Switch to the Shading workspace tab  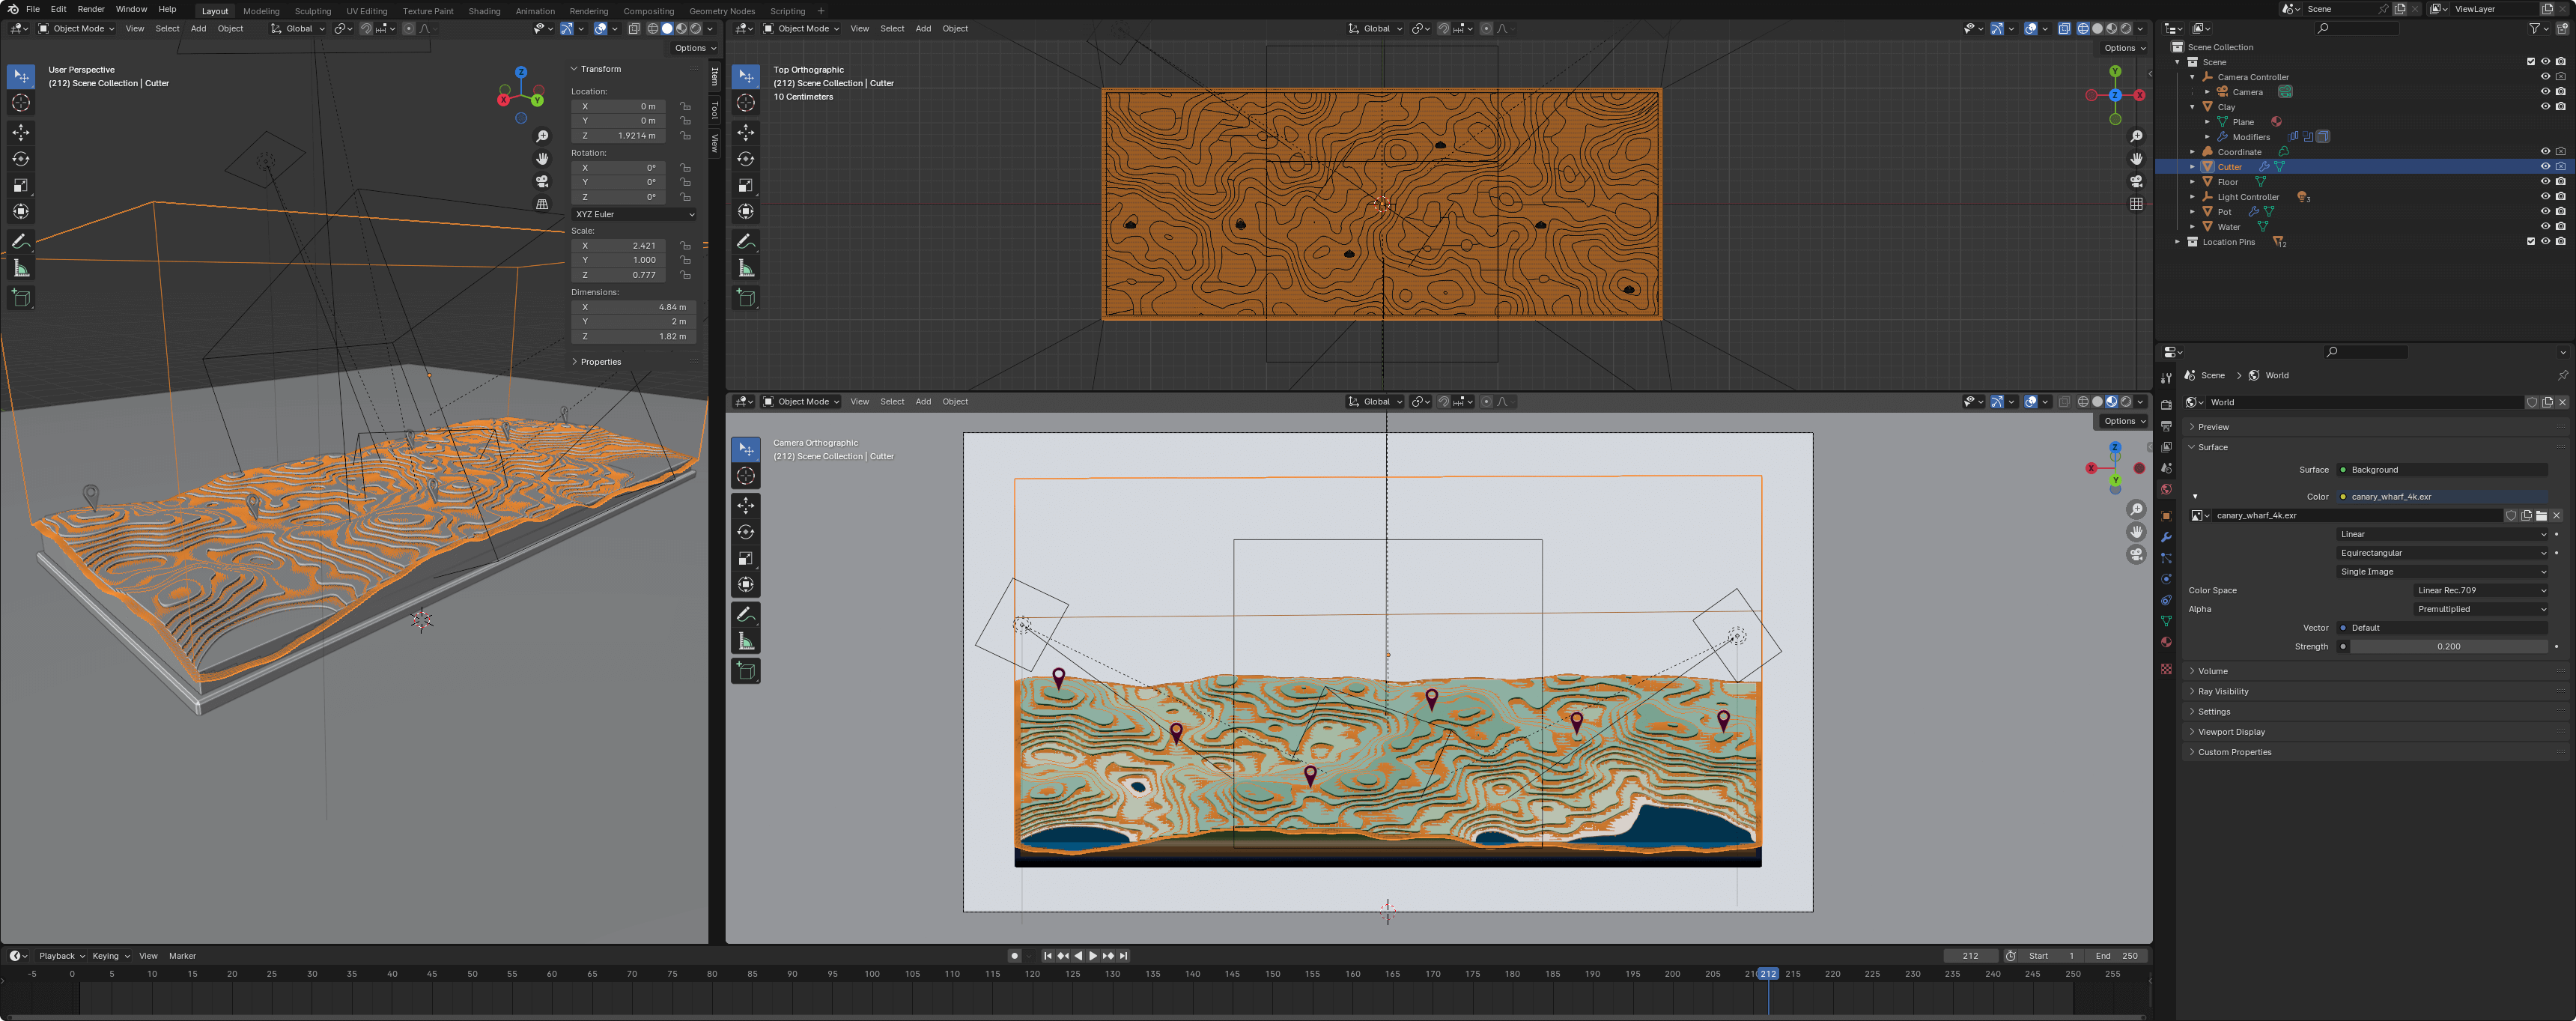(485, 11)
